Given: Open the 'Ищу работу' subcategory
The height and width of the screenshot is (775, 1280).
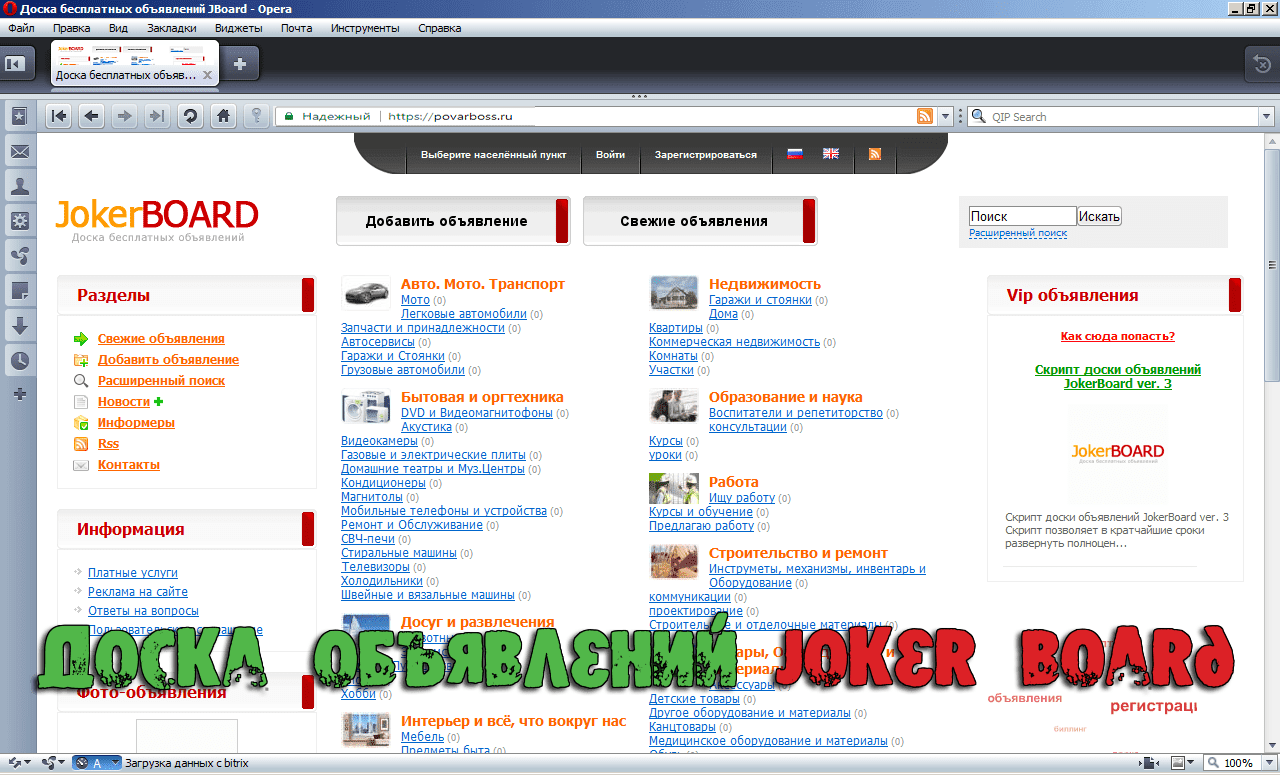Looking at the screenshot, I should [x=742, y=498].
